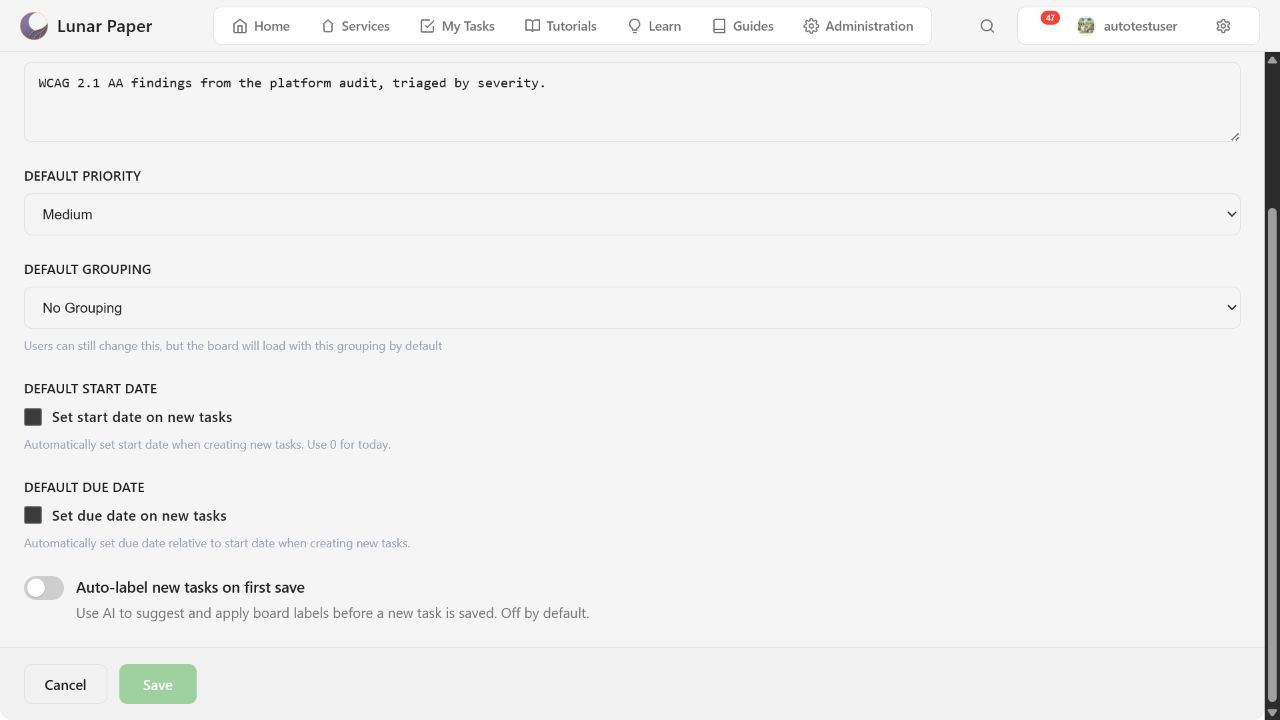Viewport: 1280px width, 720px height.
Task: Open the Learn navigation item
Action: click(x=654, y=26)
